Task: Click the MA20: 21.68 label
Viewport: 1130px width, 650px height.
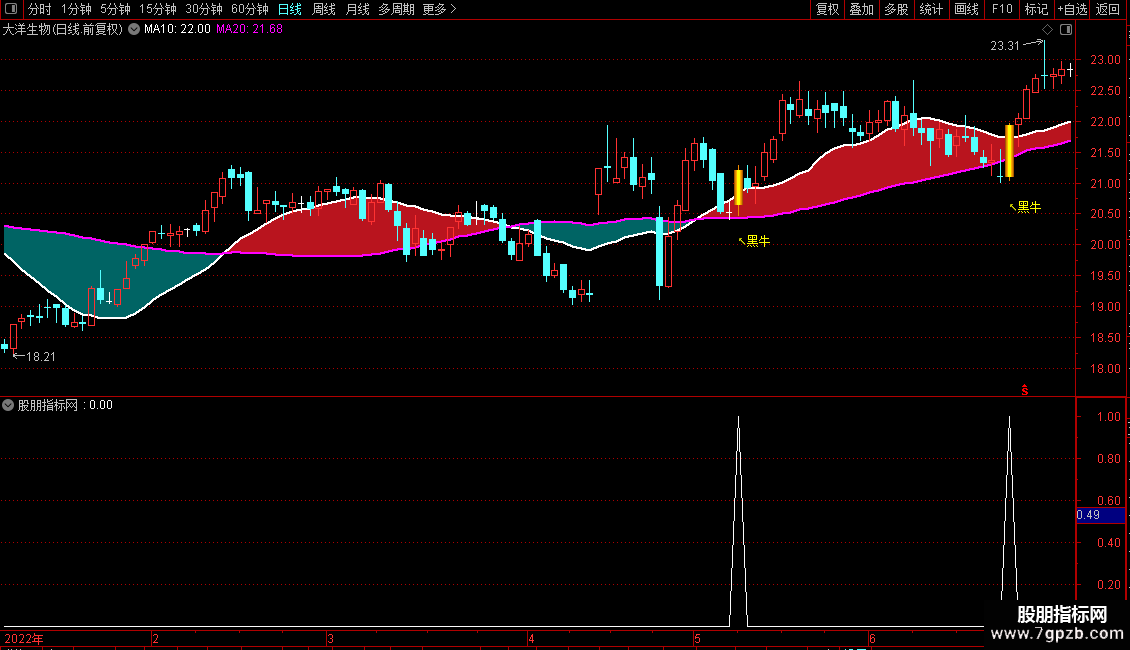Action: click(x=249, y=30)
